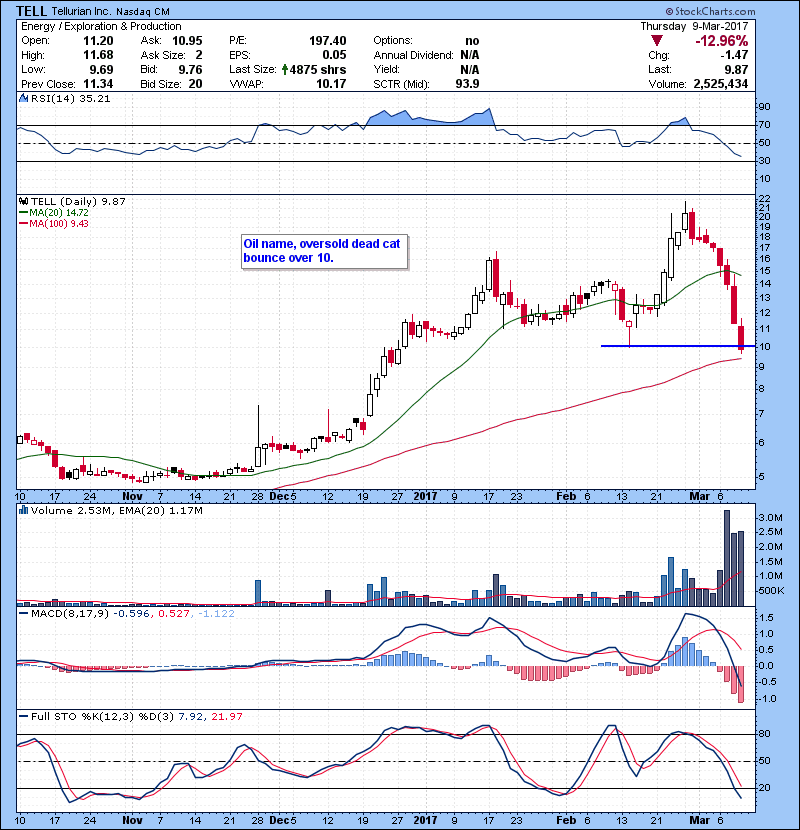Click the High price 11.68
The height and width of the screenshot is (830, 800).
(x=98, y=55)
